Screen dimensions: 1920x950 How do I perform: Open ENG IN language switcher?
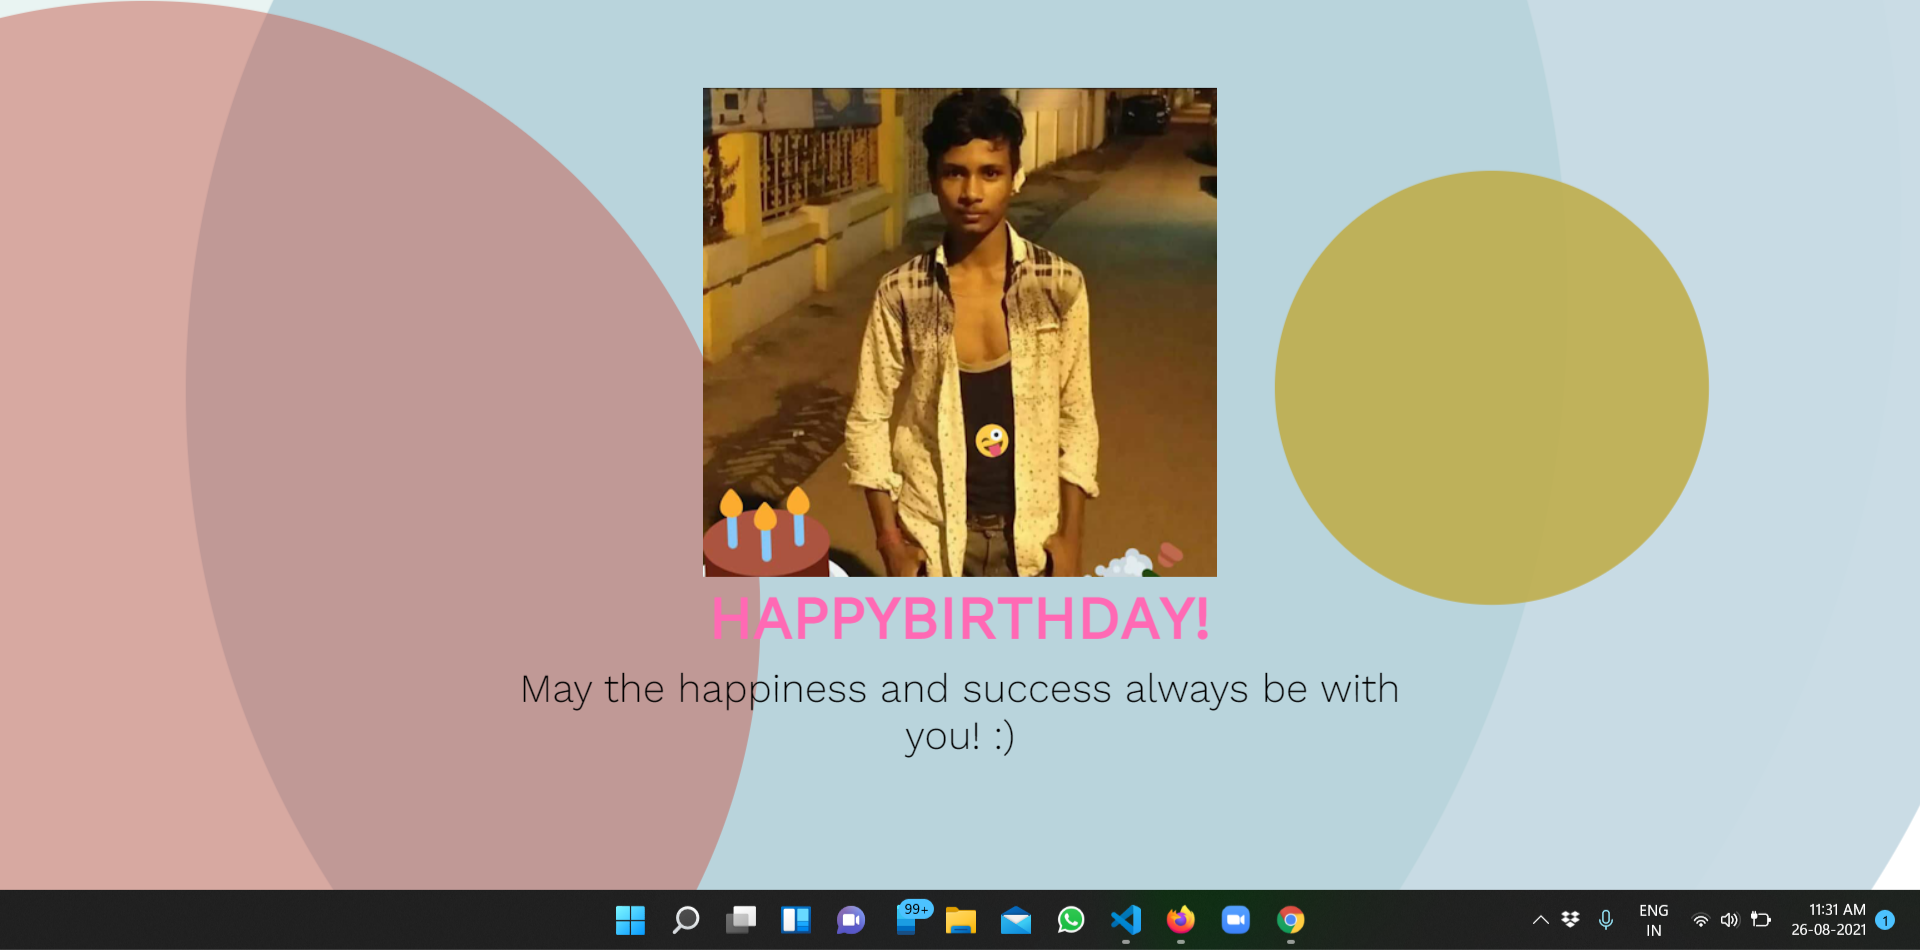[x=1653, y=920]
